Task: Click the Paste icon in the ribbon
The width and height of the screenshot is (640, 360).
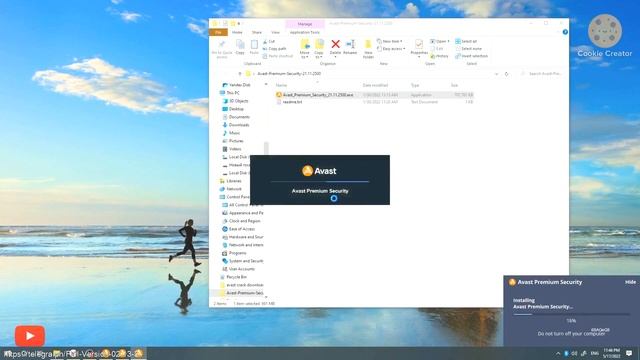Action: coord(254,44)
